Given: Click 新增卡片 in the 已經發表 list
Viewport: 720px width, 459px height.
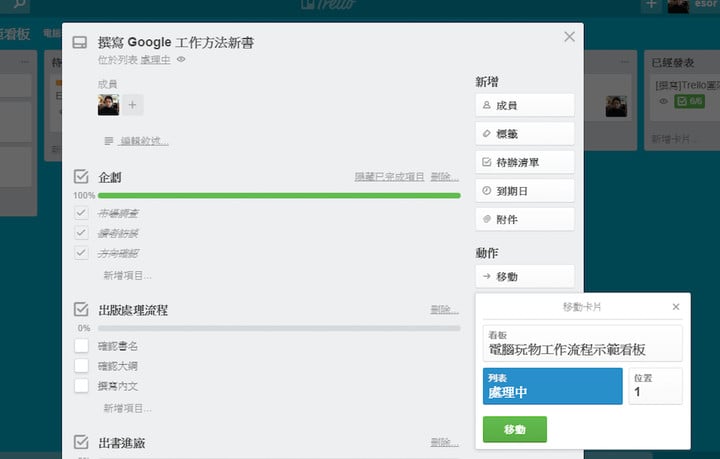Looking at the screenshot, I should (x=673, y=139).
